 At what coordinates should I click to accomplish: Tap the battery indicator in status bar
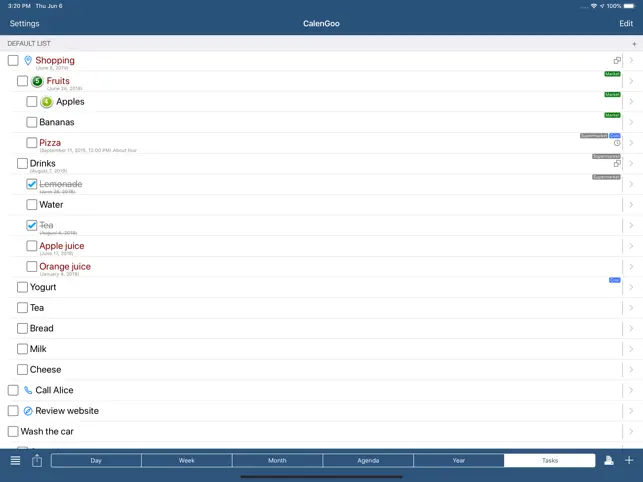(x=629, y=6)
